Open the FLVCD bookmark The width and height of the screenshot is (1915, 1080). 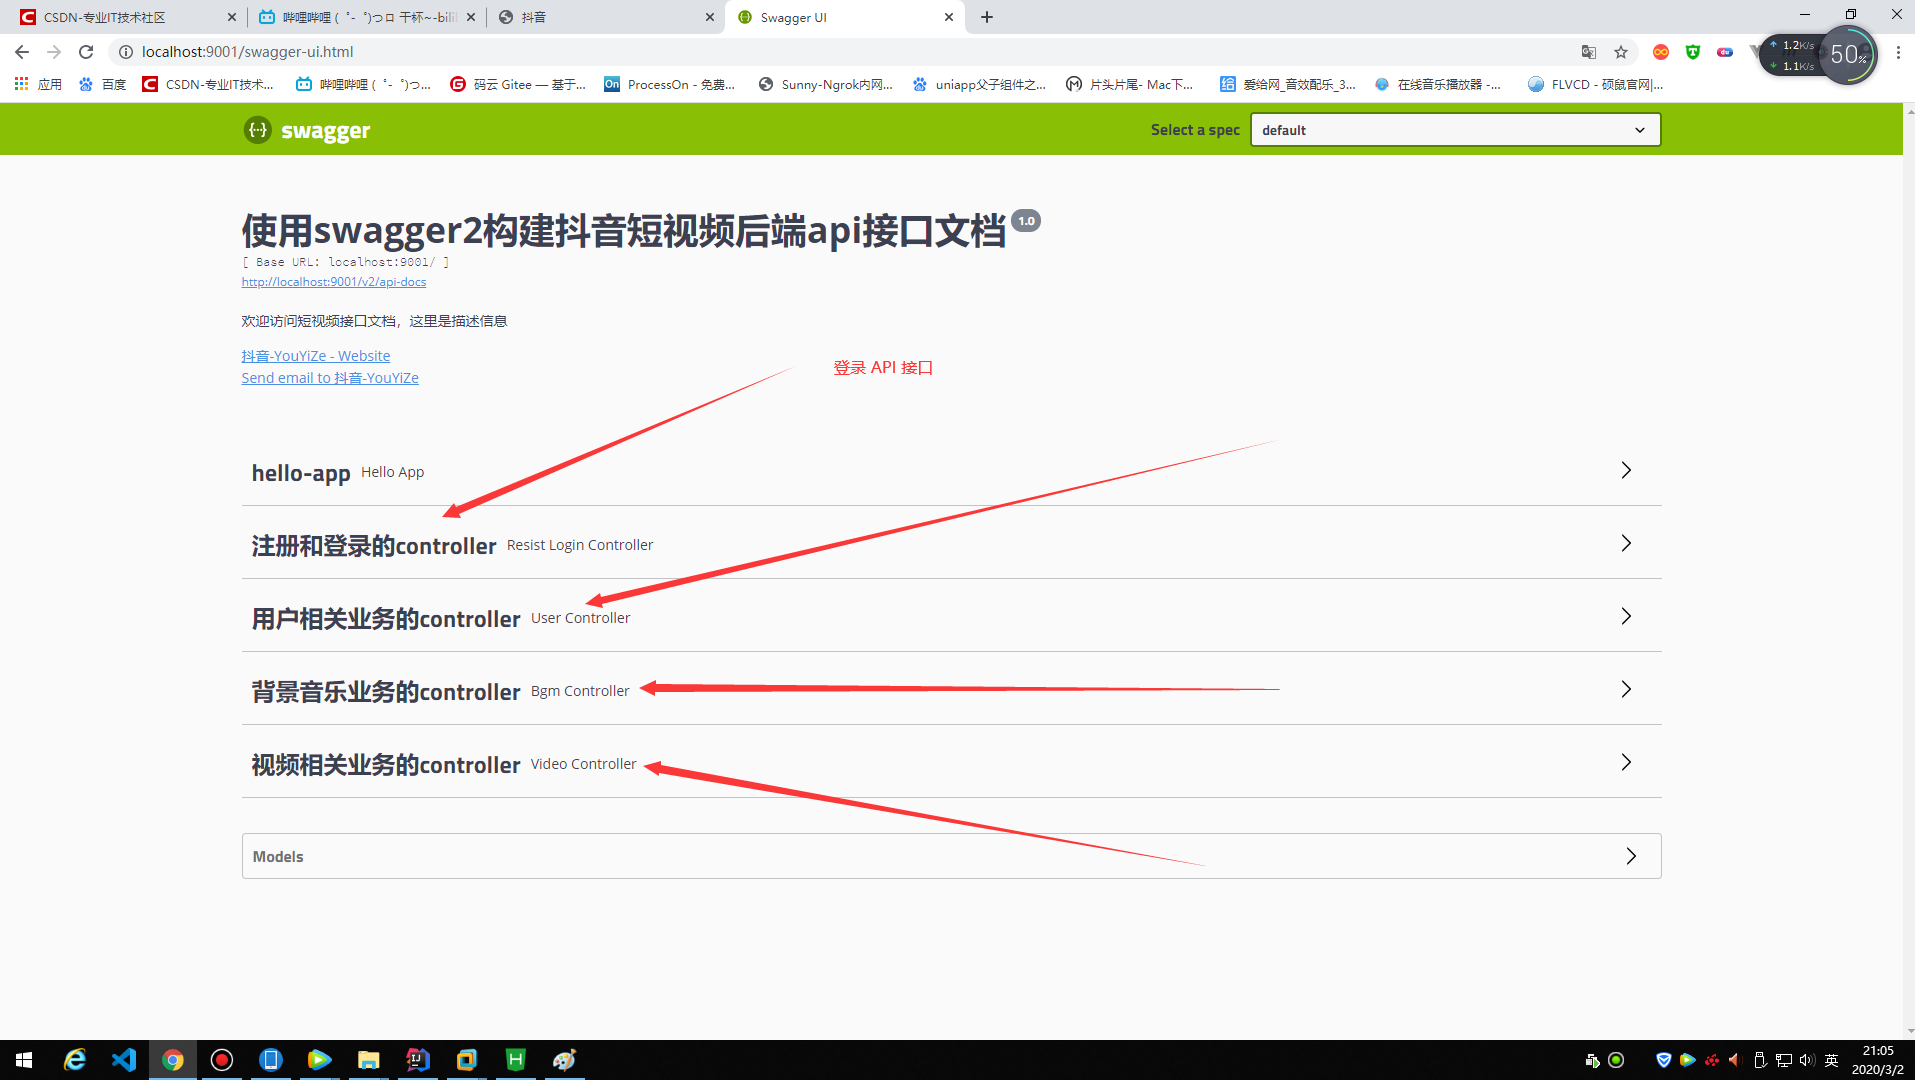1595,84
